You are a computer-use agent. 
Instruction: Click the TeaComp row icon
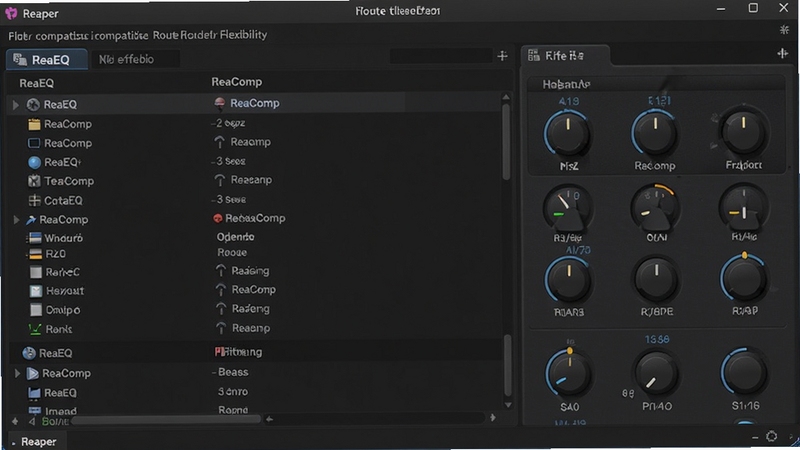coord(34,181)
